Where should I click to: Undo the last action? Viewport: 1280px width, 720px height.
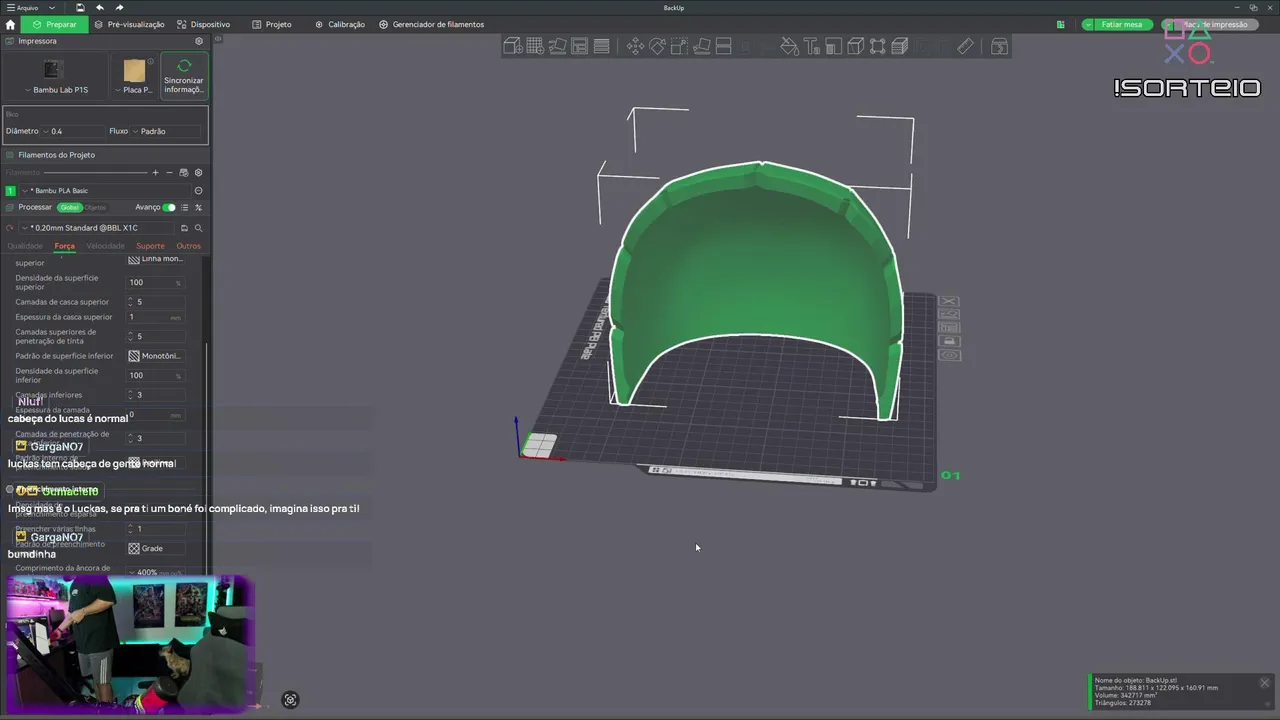tap(99, 8)
